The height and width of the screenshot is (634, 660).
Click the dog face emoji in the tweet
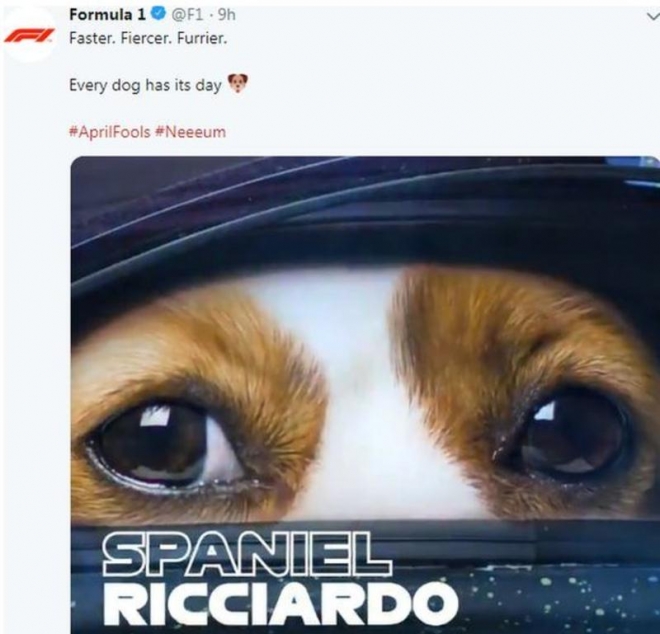tap(237, 83)
